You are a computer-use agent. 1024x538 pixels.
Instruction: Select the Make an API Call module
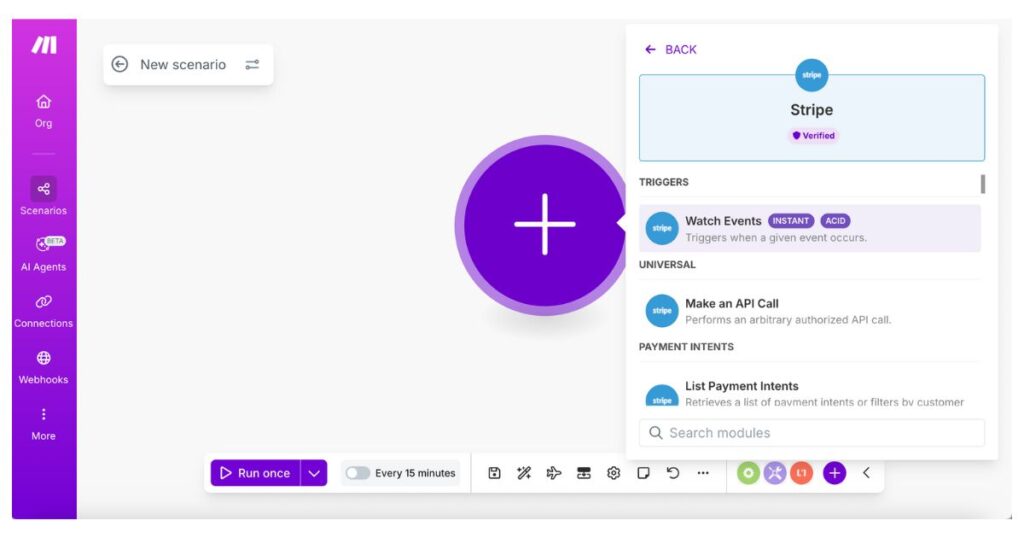click(x=810, y=311)
